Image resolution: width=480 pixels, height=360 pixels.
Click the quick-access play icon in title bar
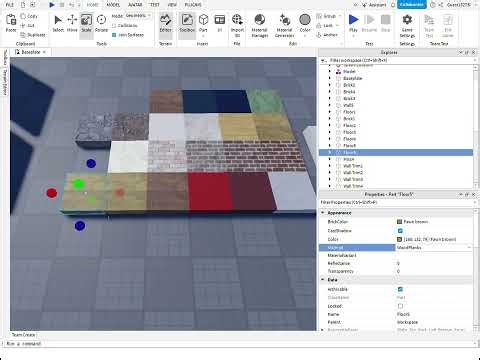(x=52, y=5)
